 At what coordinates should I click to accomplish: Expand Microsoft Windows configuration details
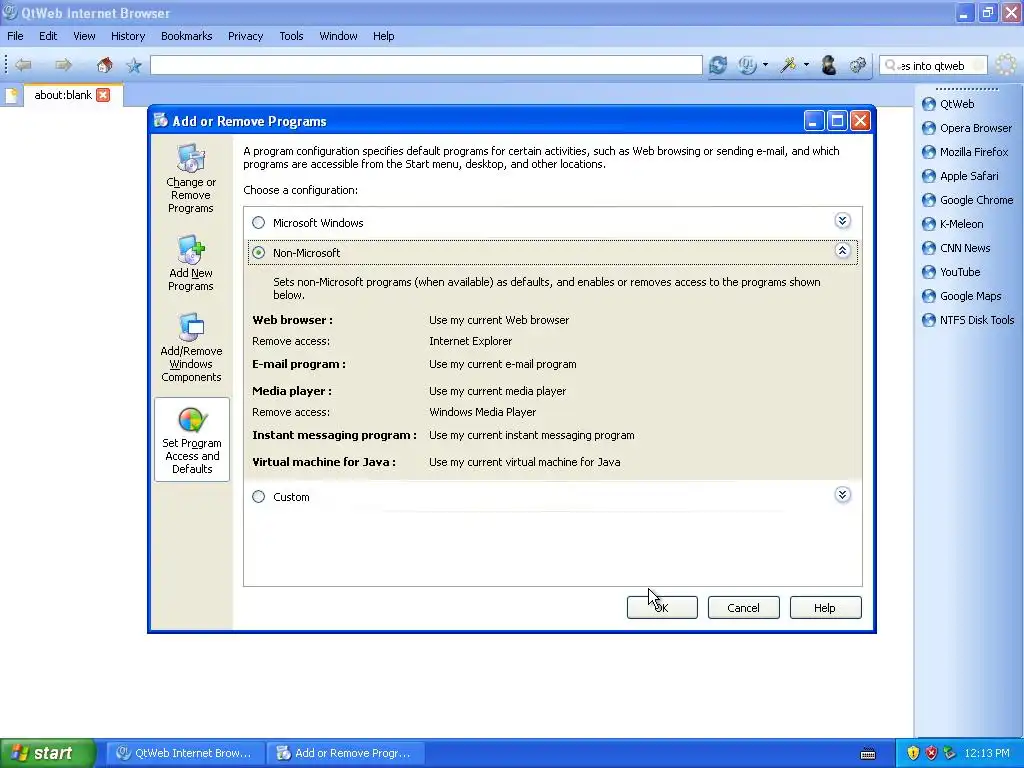pyautogui.click(x=842, y=221)
